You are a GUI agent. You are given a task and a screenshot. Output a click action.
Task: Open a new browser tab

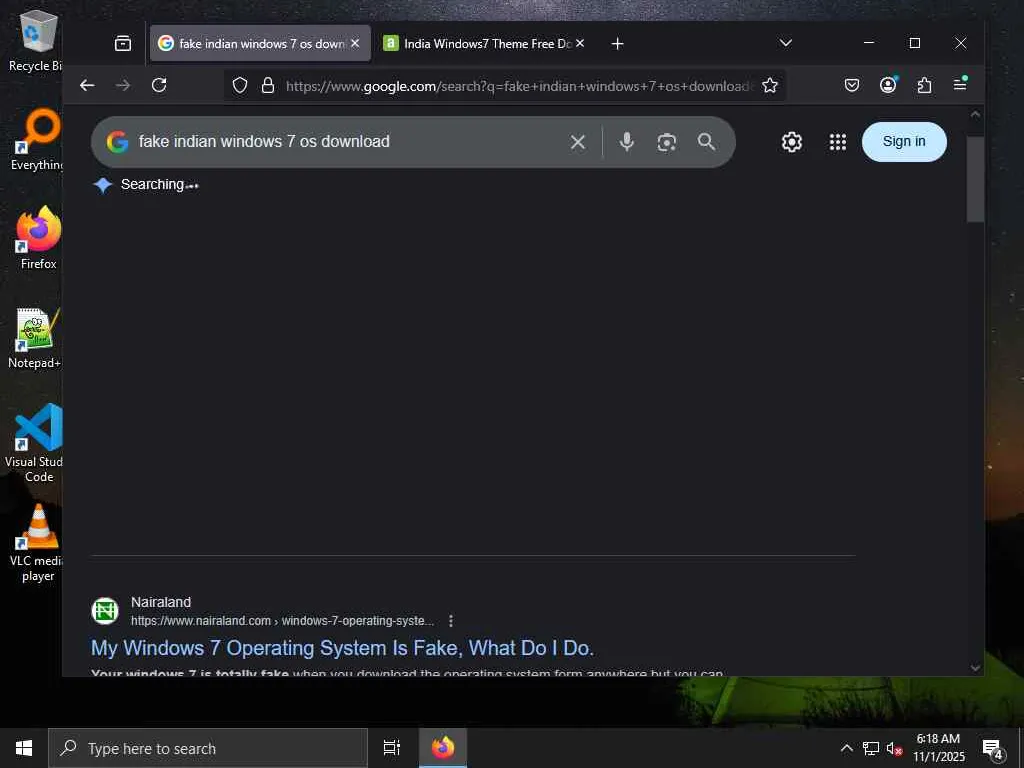click(617, 44)
